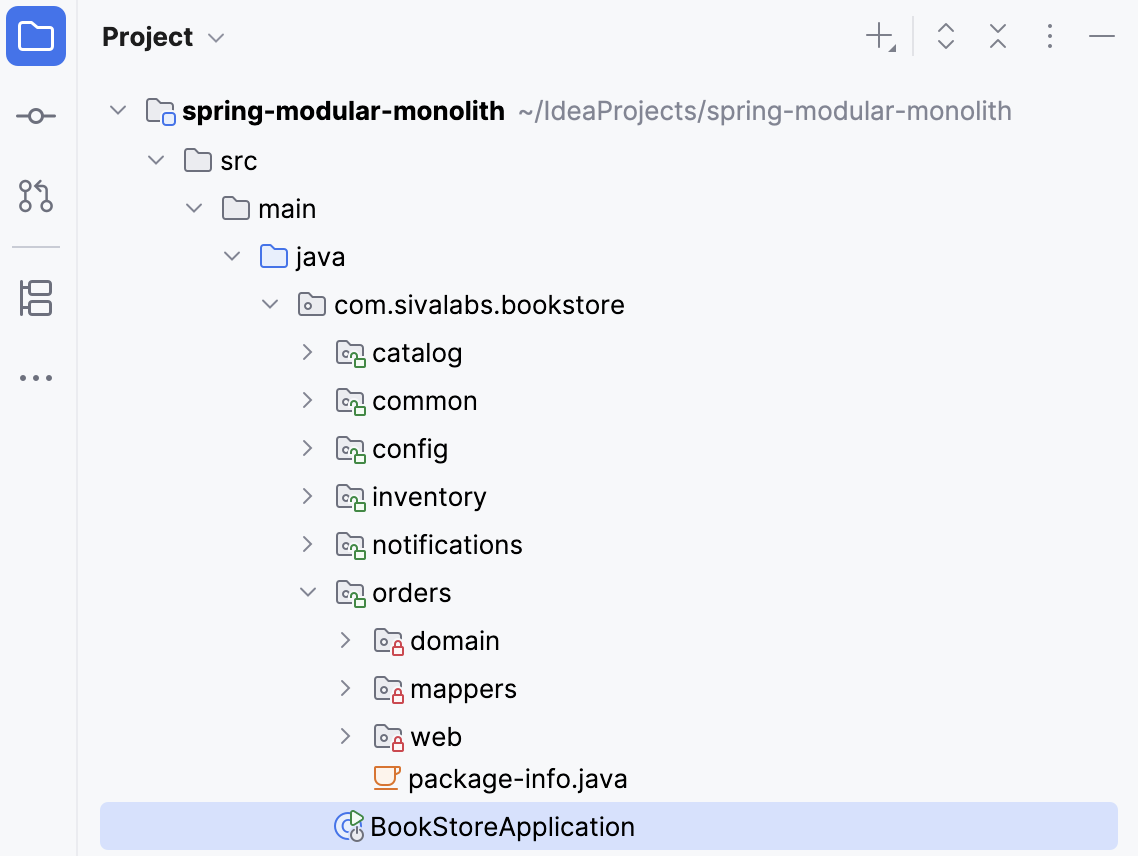Select the notifications package
1138x856 pixels.
[x=447, y=544]
